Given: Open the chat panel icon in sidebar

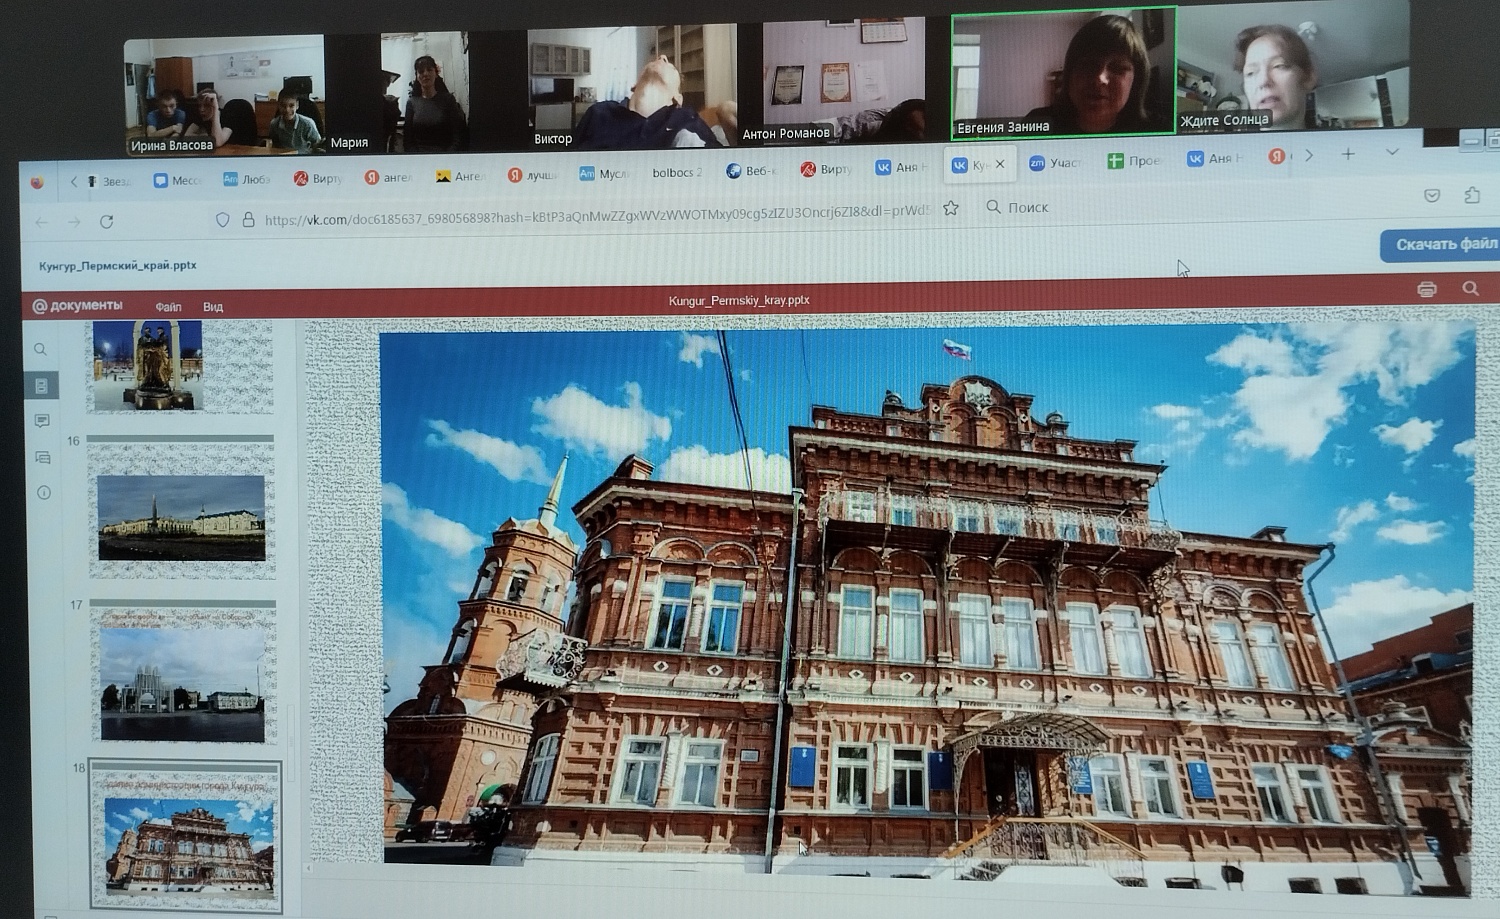Looking at the screenshot, I should pyautogui.click(x=42, y=458).
